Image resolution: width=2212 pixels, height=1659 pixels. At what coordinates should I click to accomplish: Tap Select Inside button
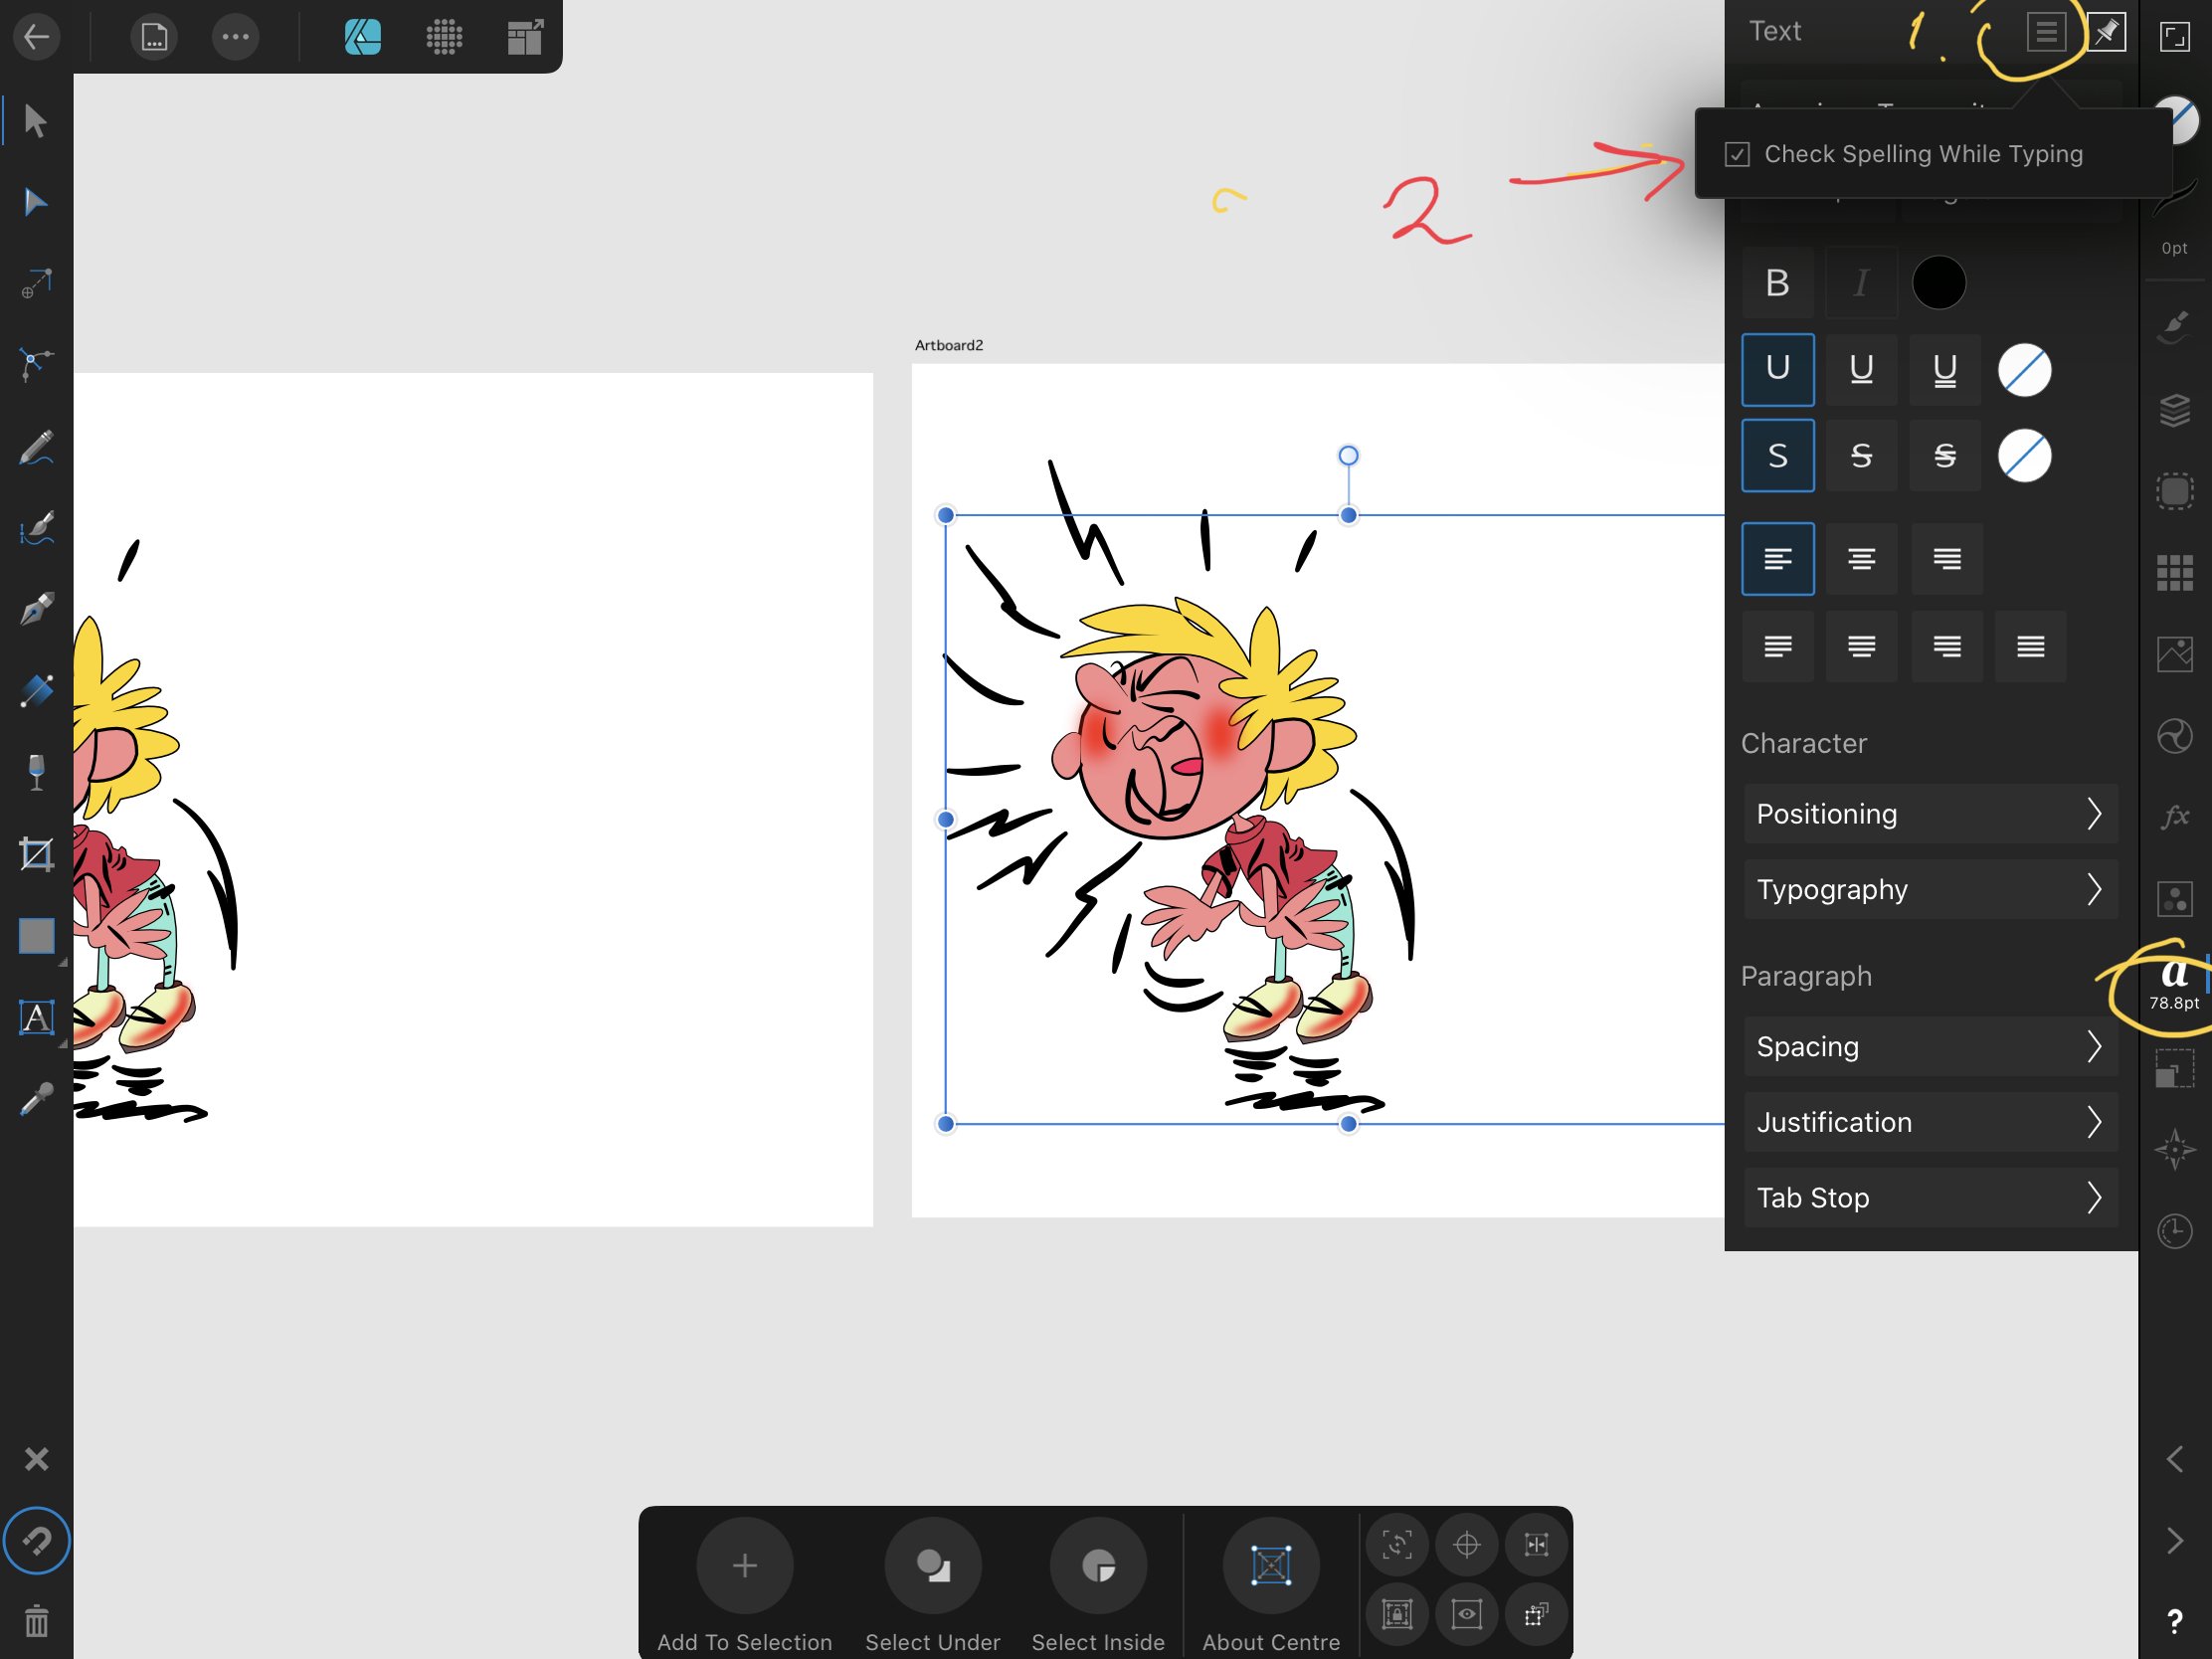point(1099,1587)
